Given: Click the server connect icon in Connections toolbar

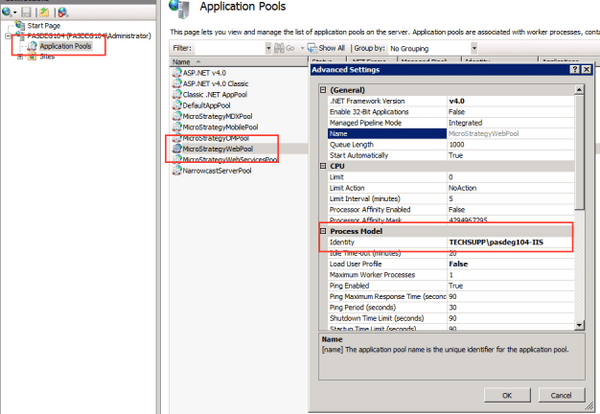Looking at the screenshot, I should coord(63,12).
